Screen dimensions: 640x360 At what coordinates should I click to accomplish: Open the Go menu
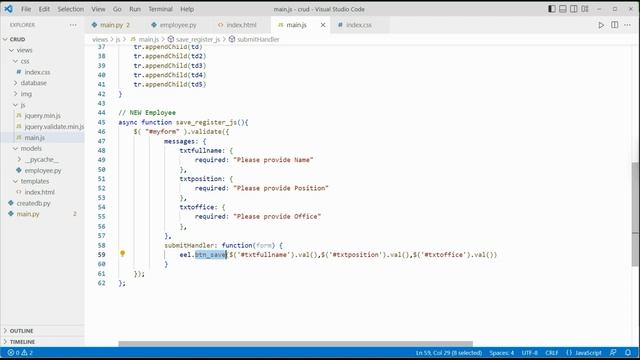[117, 9]
